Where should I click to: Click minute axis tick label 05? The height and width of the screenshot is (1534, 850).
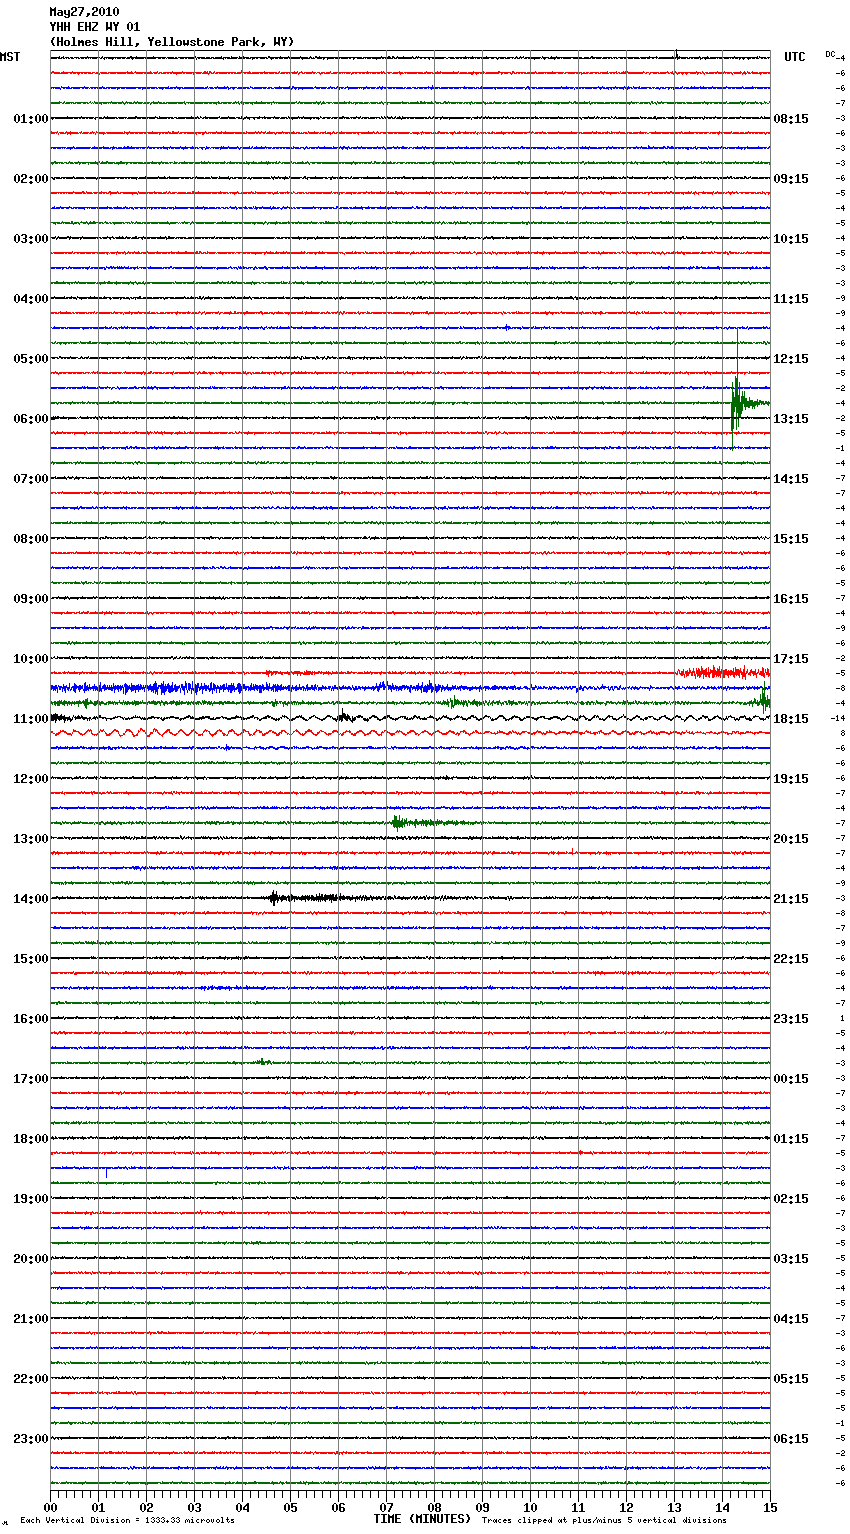pyautogui.click(x=291, y=1507)
